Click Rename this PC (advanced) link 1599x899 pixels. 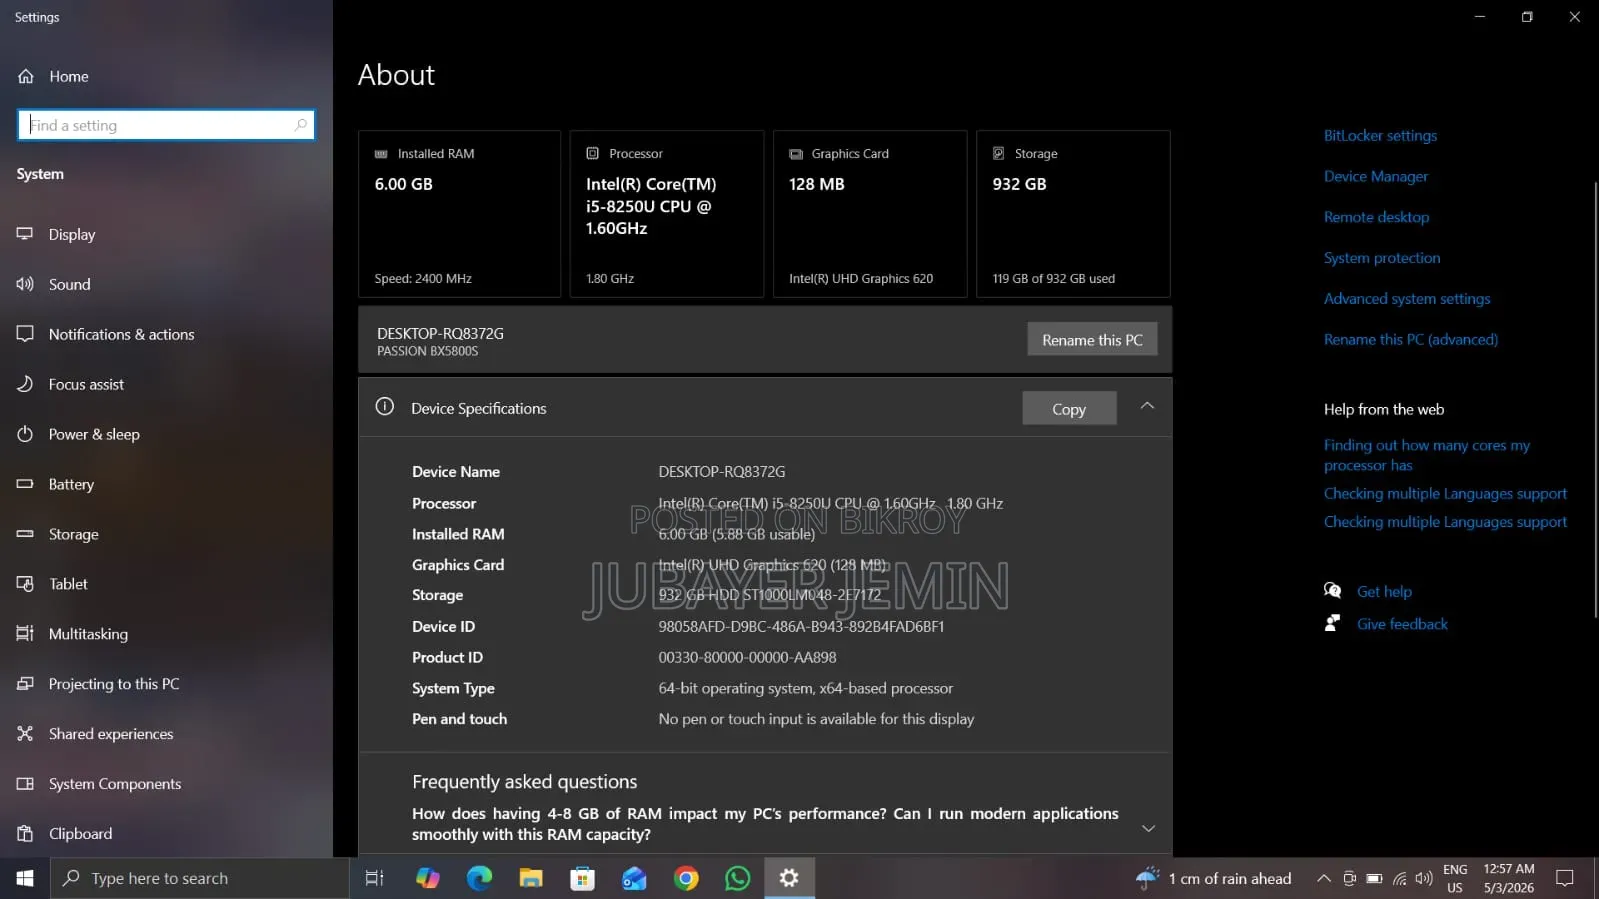(1411, 340)
